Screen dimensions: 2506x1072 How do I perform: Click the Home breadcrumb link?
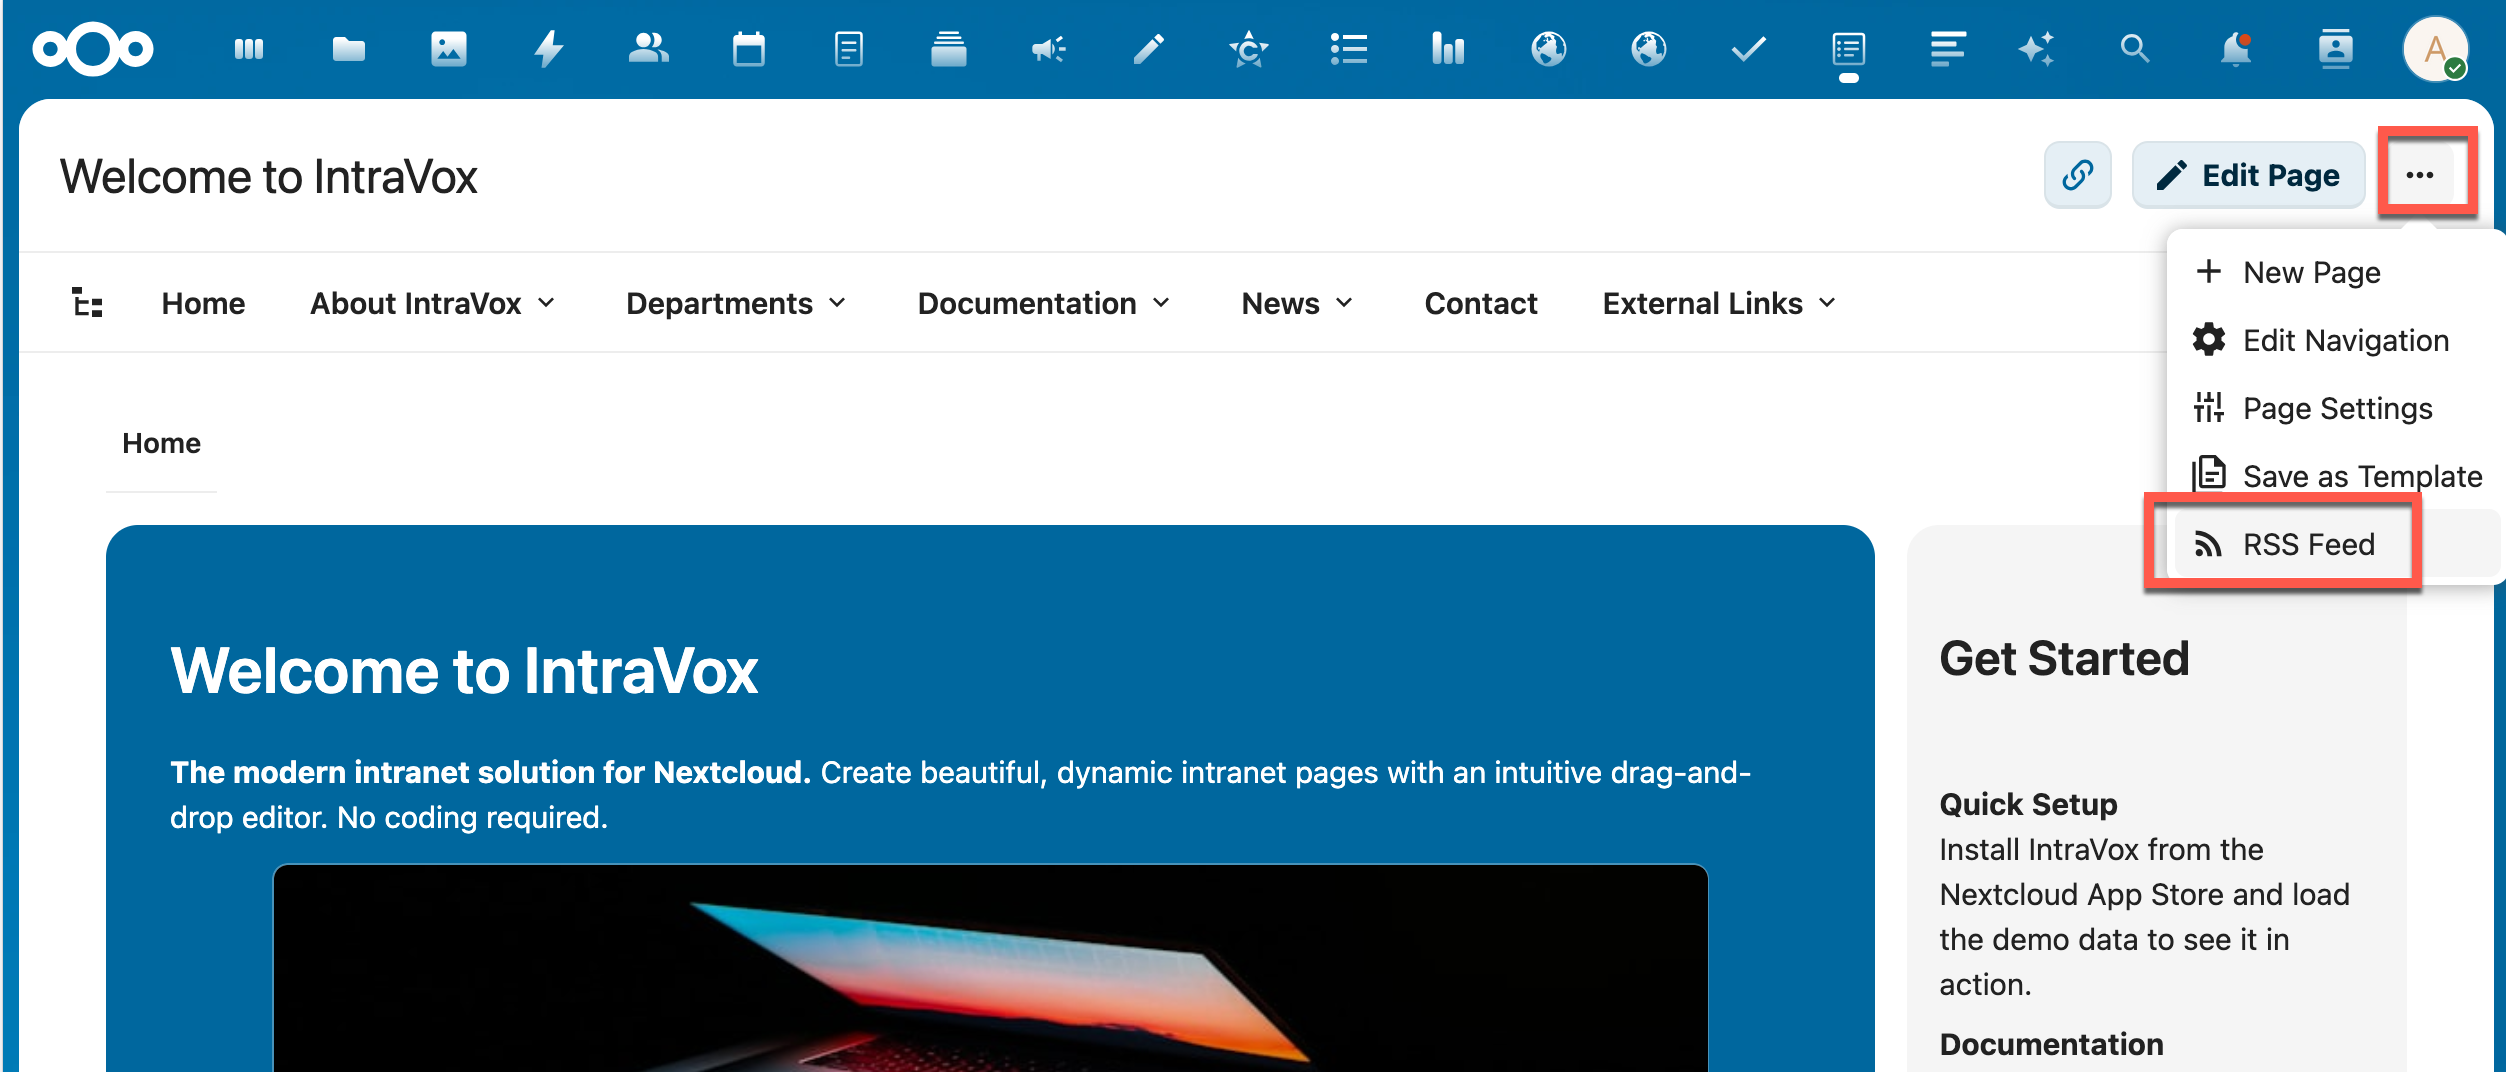click(161, 443)
